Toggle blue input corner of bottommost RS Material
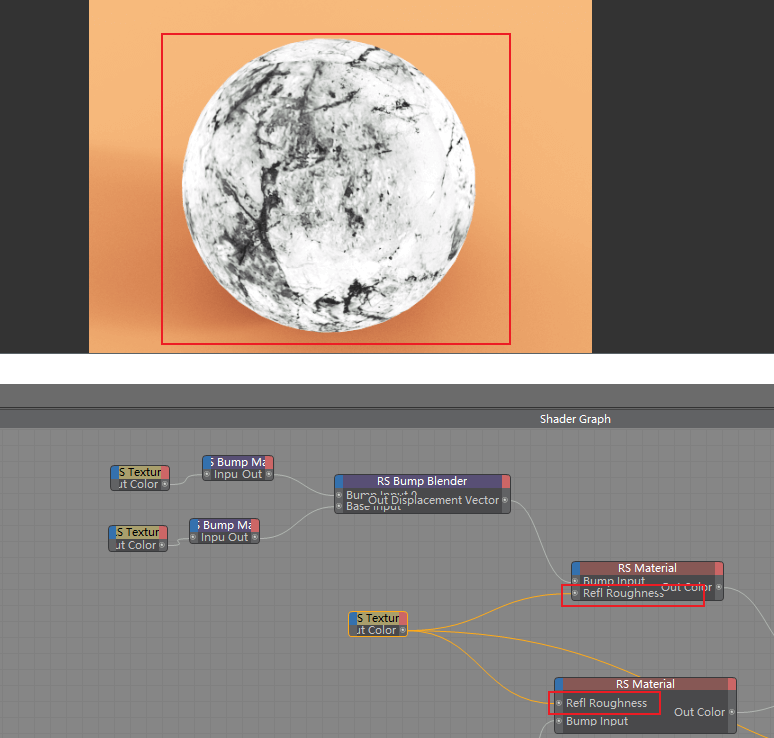The width and height of the screenshot is (774, 738). point(559,684)
